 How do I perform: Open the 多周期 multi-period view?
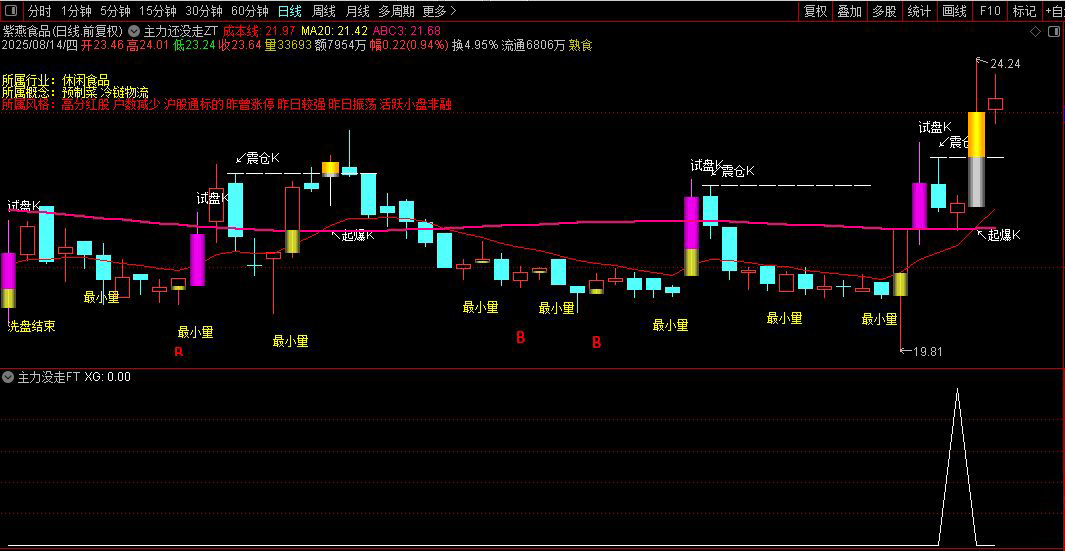(395, 11)
